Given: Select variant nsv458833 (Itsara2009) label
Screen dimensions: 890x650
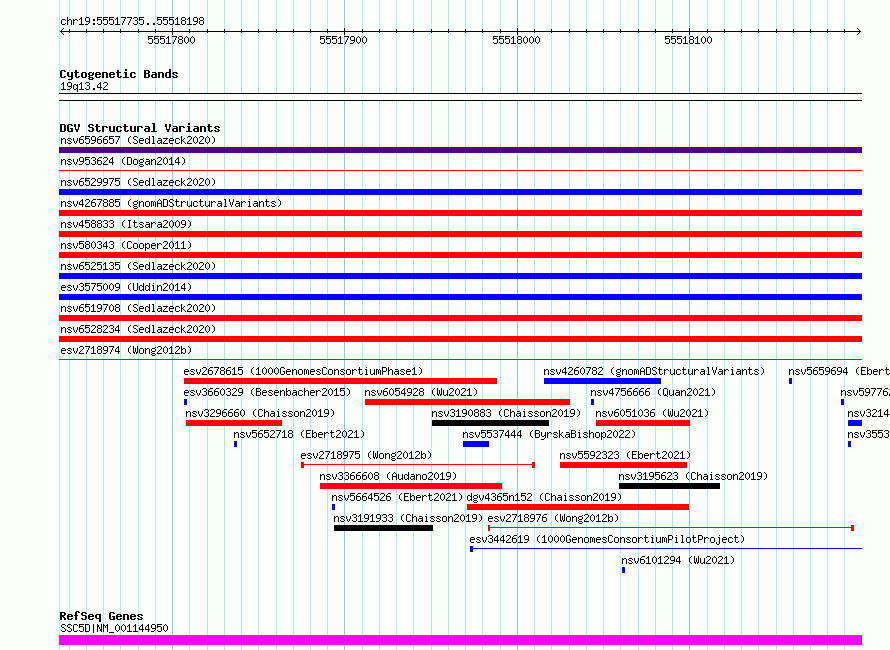Looking at the screenshot, I should [126, 224].
